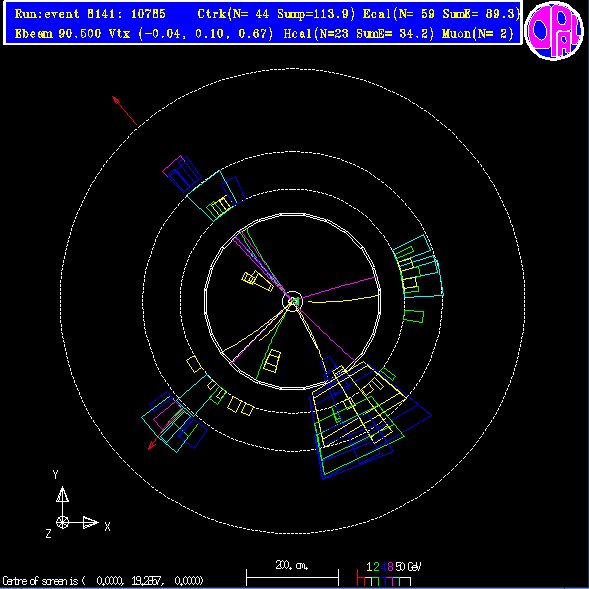The width and height of the screenshot is (589, 589).
Task: Click the Hcal(N=23 SumE= 34.2) header entry
Action: tap(359, 34)
